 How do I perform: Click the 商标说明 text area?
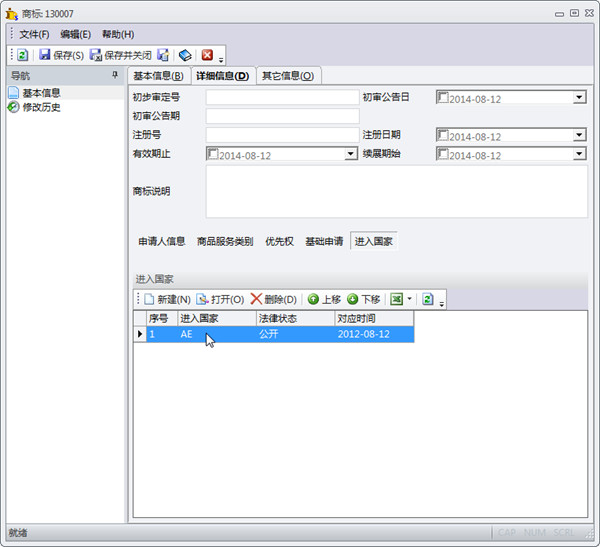[x=397, y=191]
